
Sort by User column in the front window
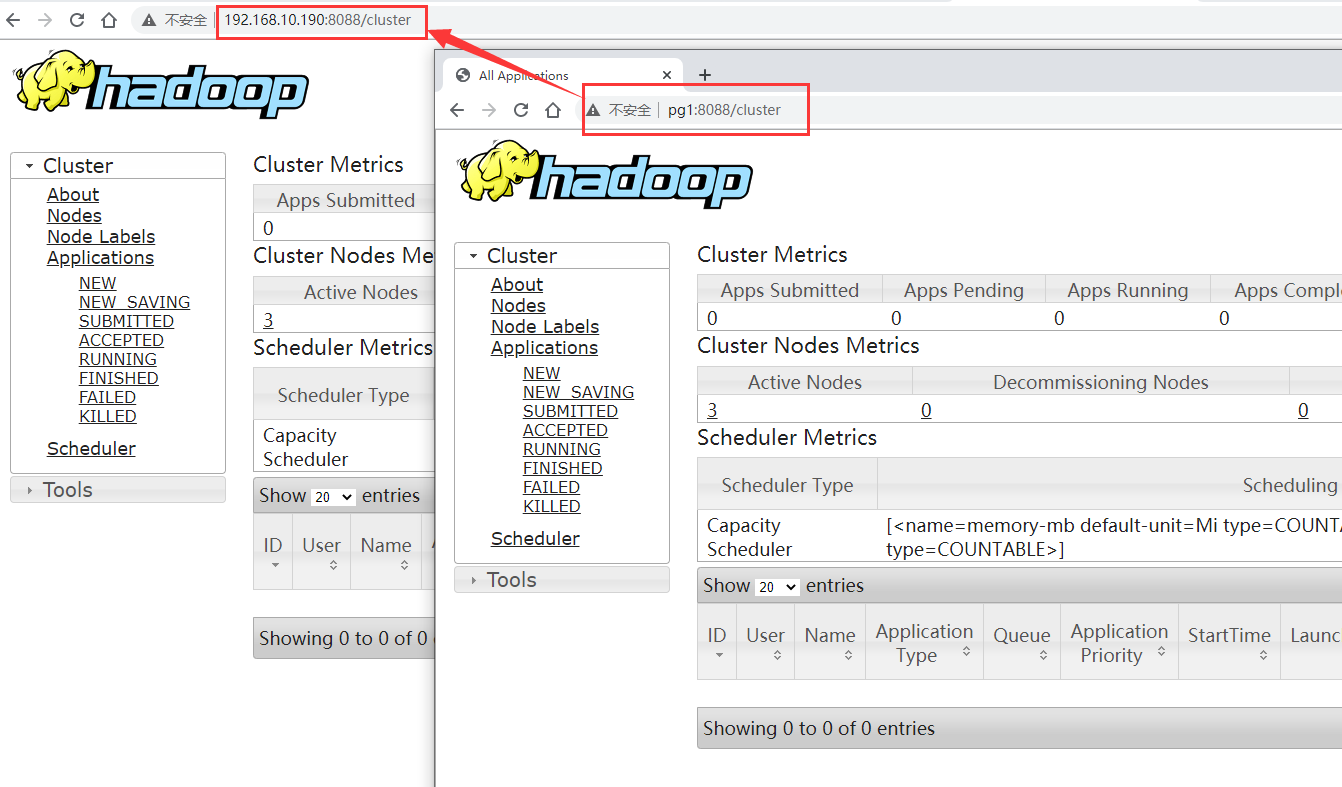(x=765, y=642)
